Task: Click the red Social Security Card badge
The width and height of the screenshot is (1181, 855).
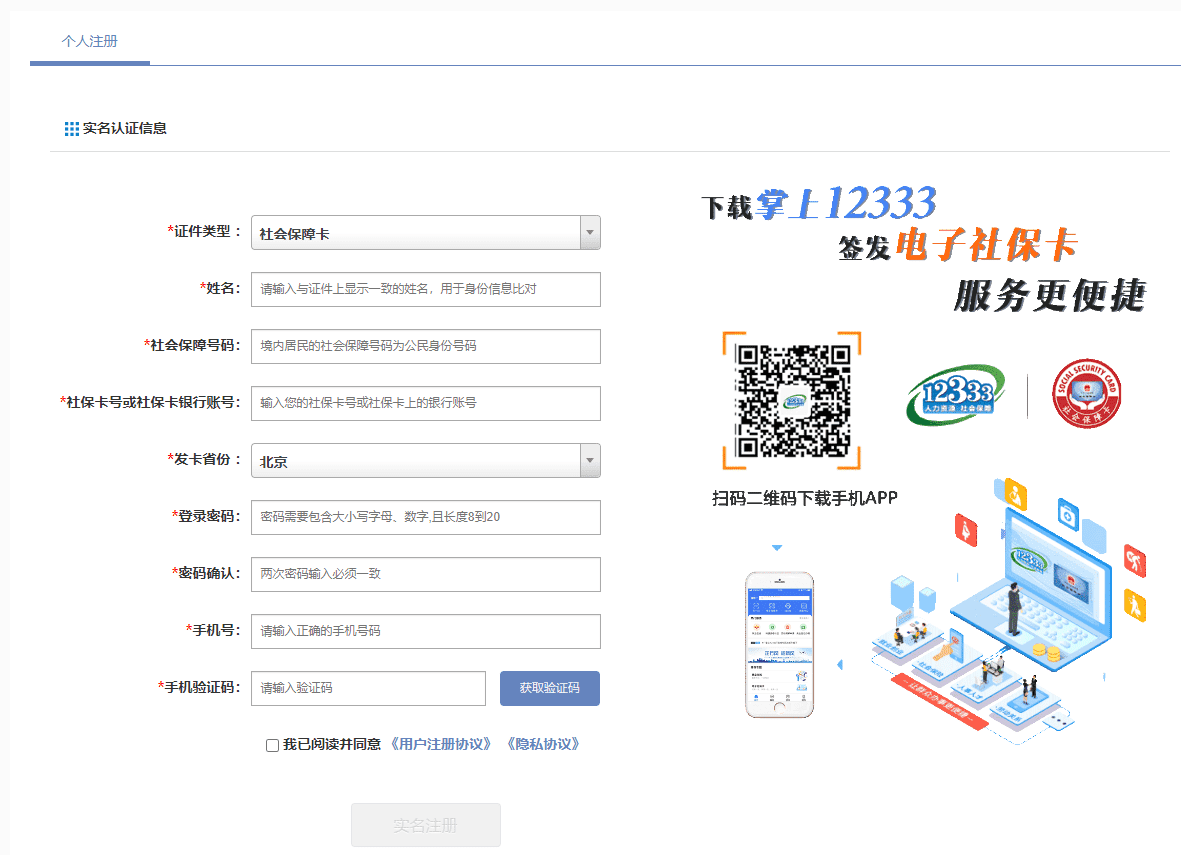Action: click(1087, 393)
